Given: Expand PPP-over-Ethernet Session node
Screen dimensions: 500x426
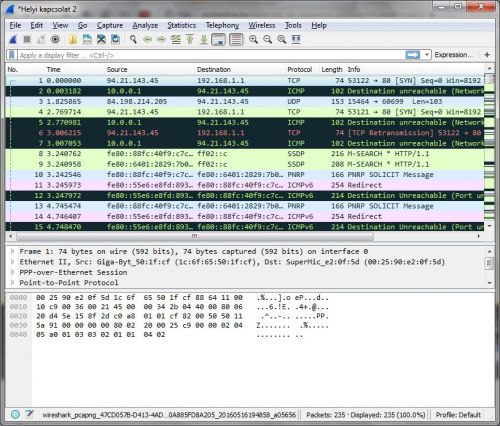Looking at the screenshot, I should click(x=12, y=272).
